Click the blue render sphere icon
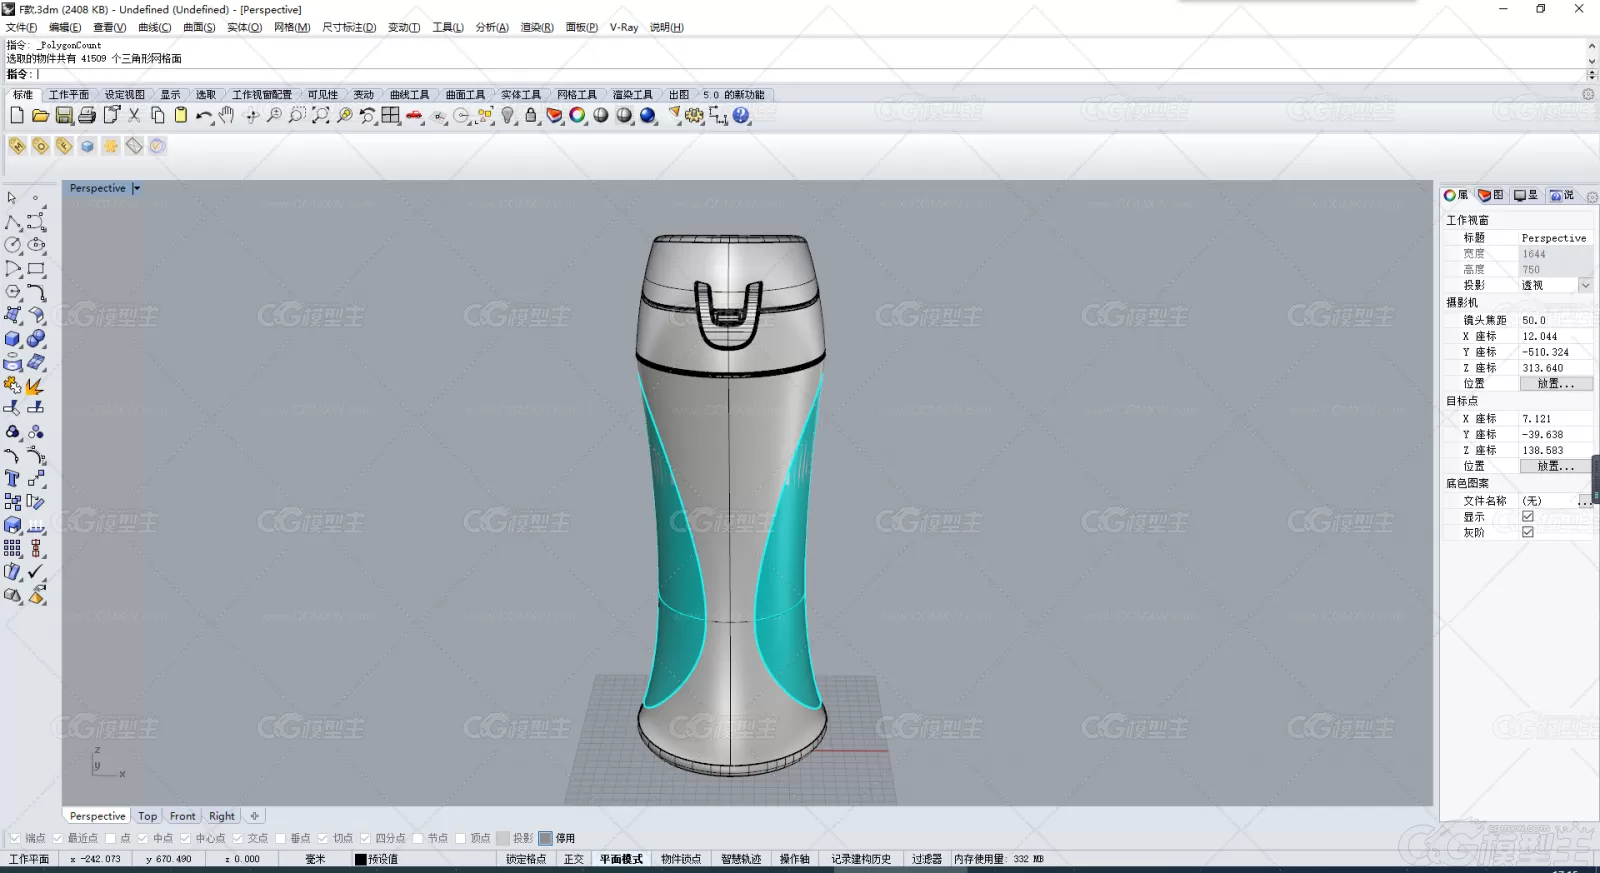 point(648,116)
